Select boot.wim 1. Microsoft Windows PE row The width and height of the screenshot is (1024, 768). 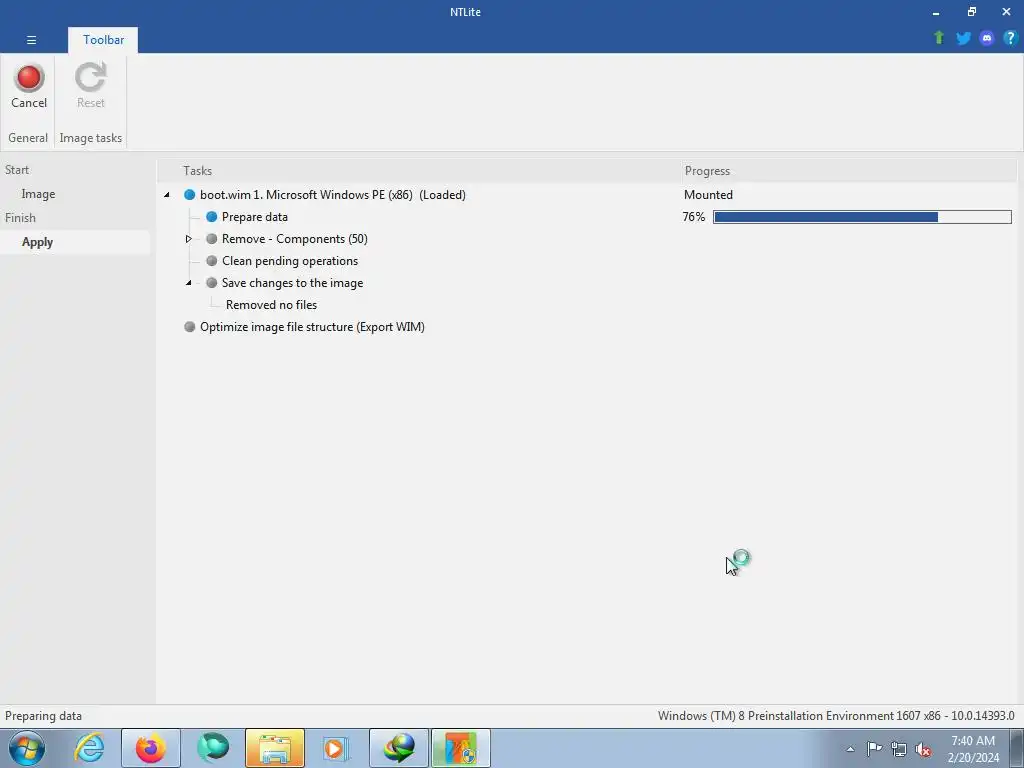coord(332,195)
